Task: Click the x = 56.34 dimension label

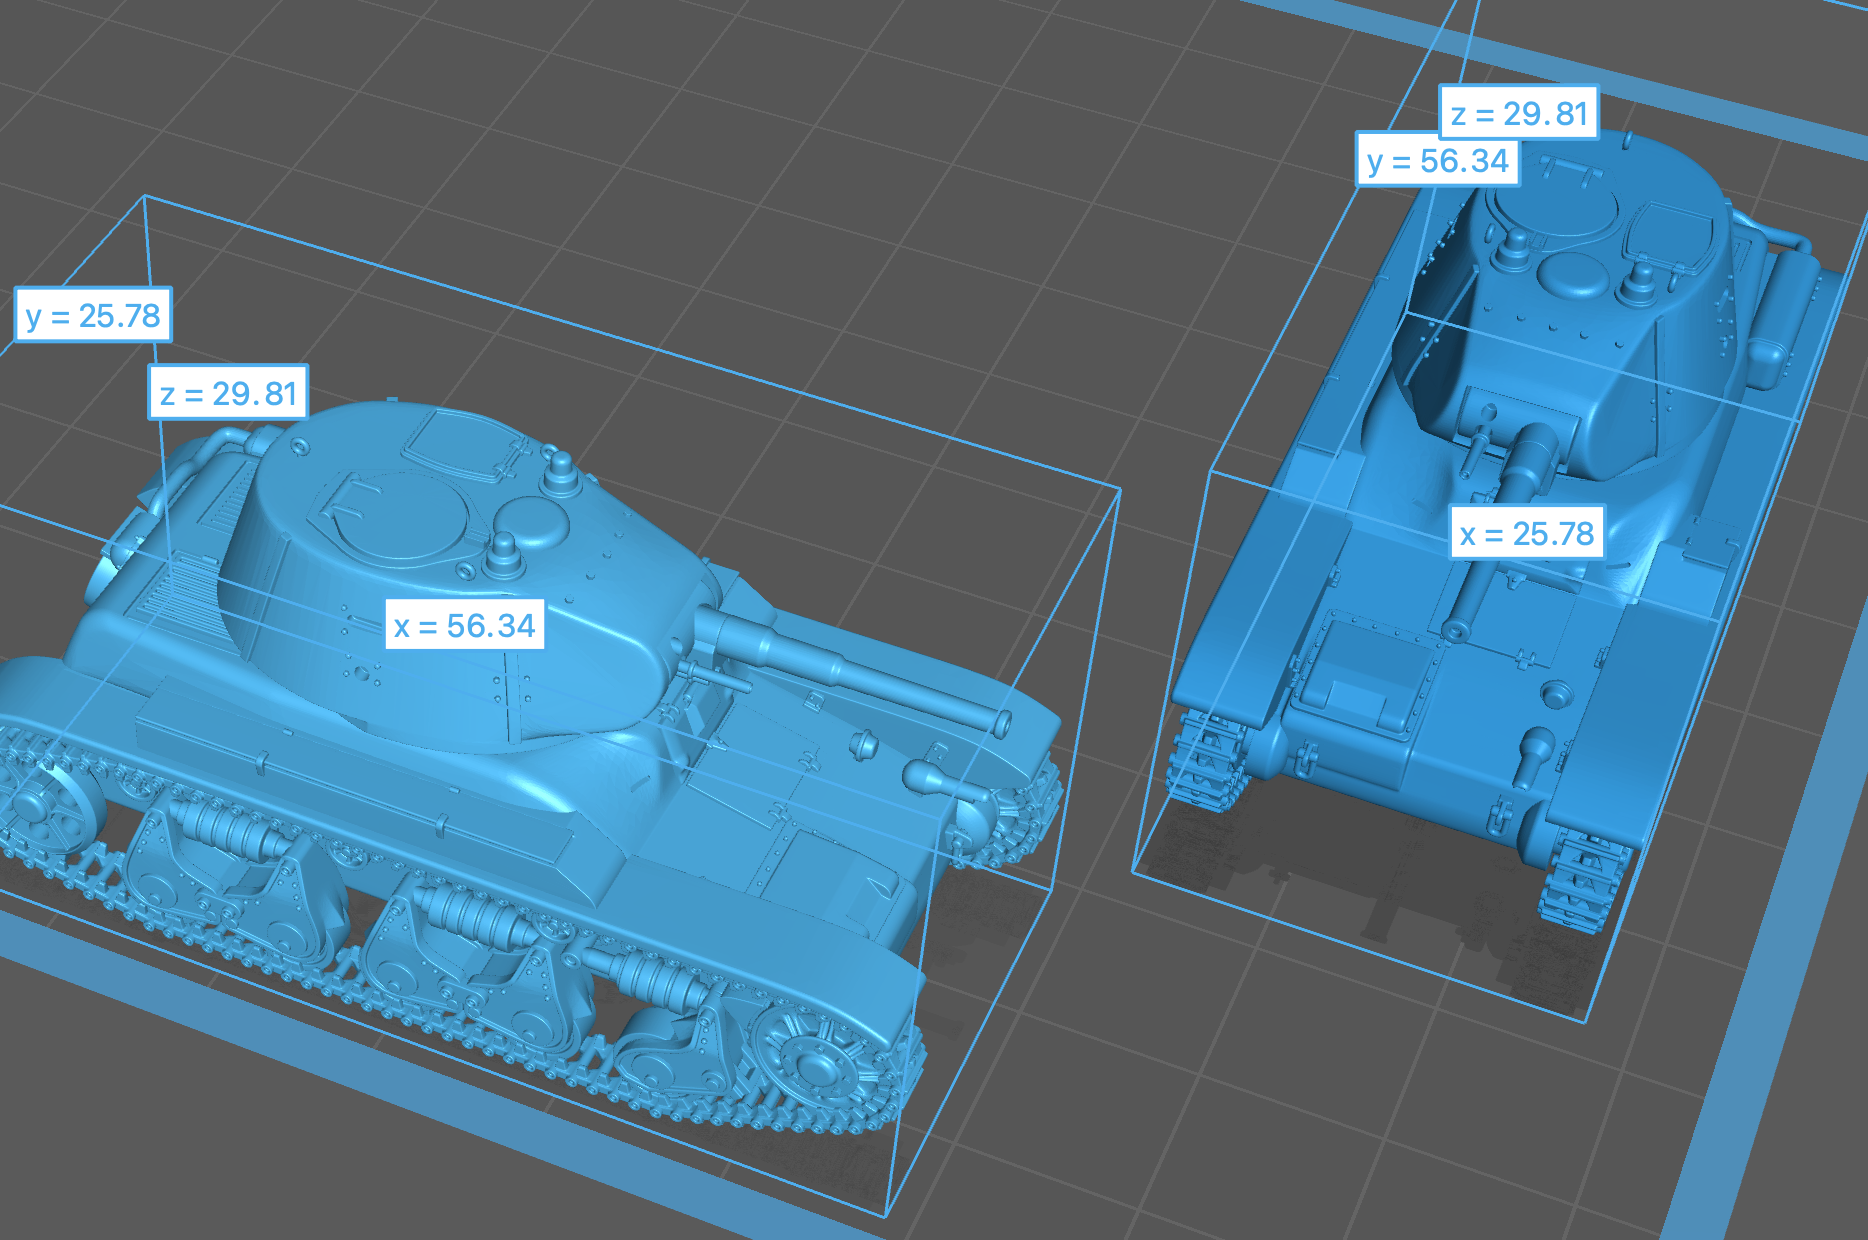Action: pos(465,625)
